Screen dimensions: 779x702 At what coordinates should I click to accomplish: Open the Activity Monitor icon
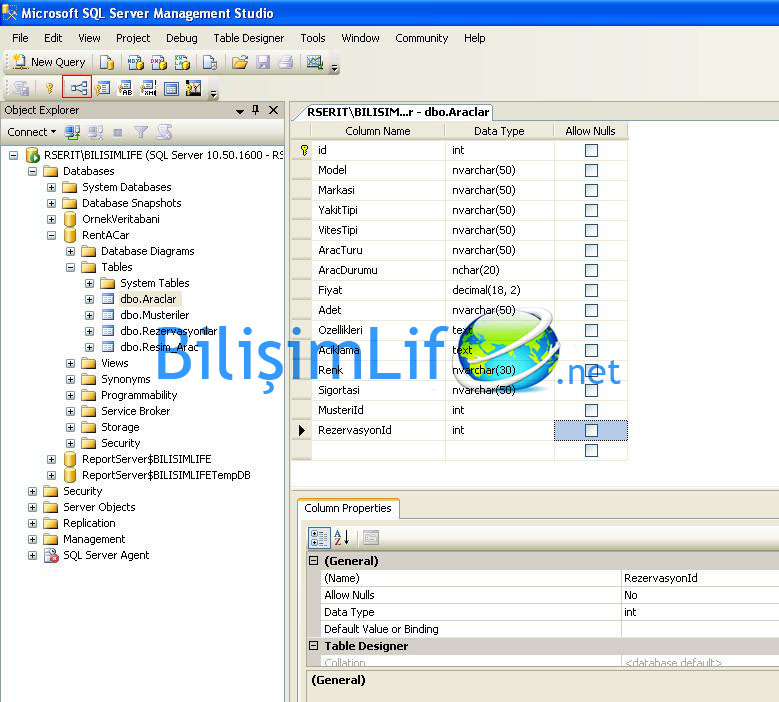click(314, 63)
